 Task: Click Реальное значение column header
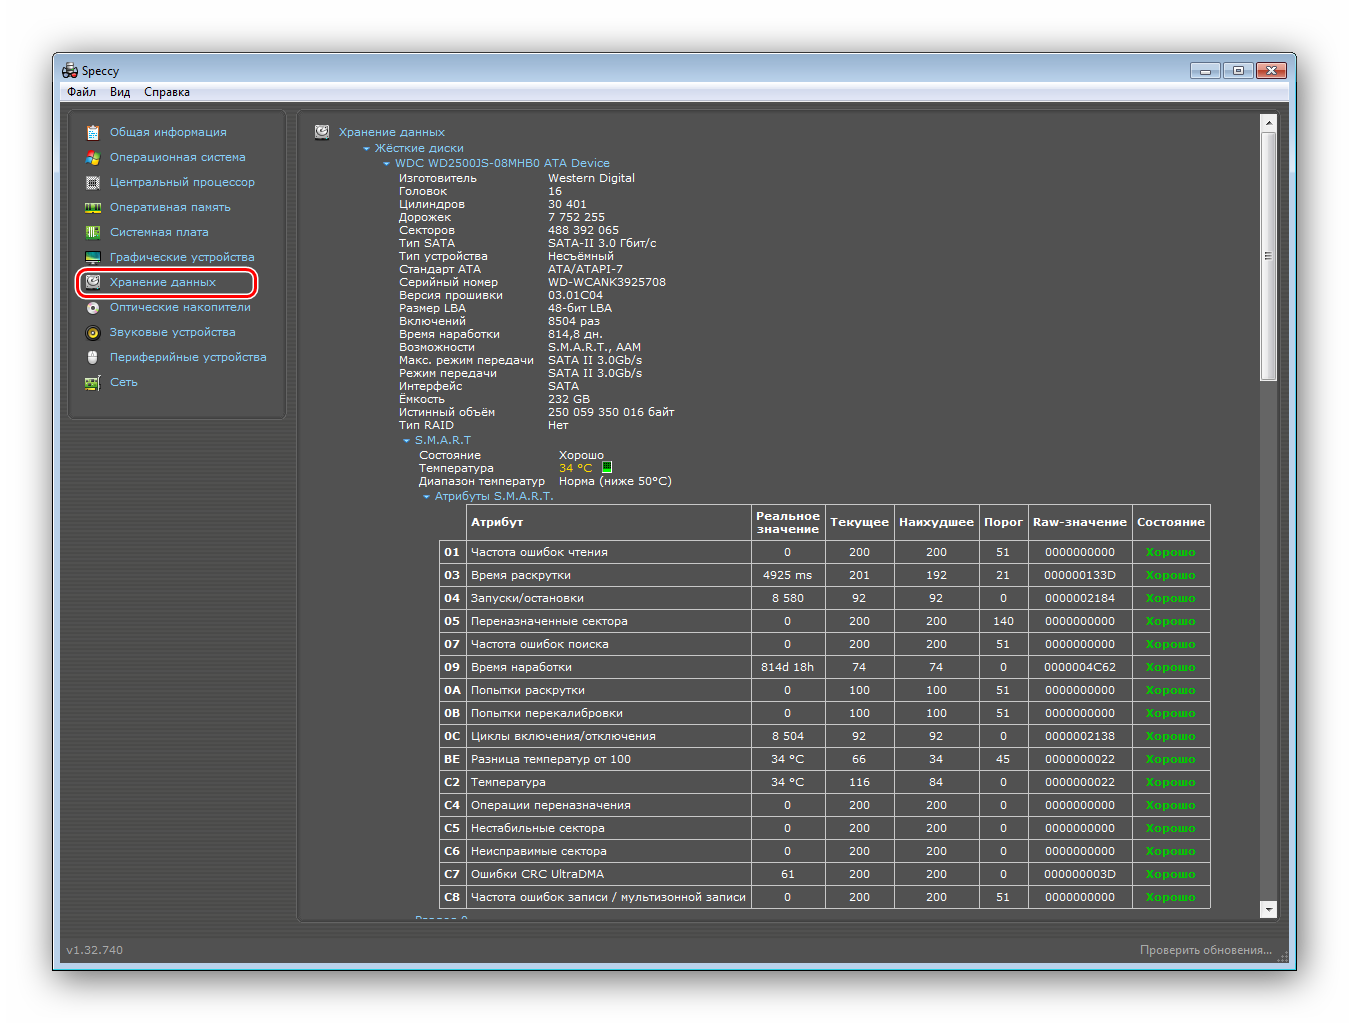point(788,522)
